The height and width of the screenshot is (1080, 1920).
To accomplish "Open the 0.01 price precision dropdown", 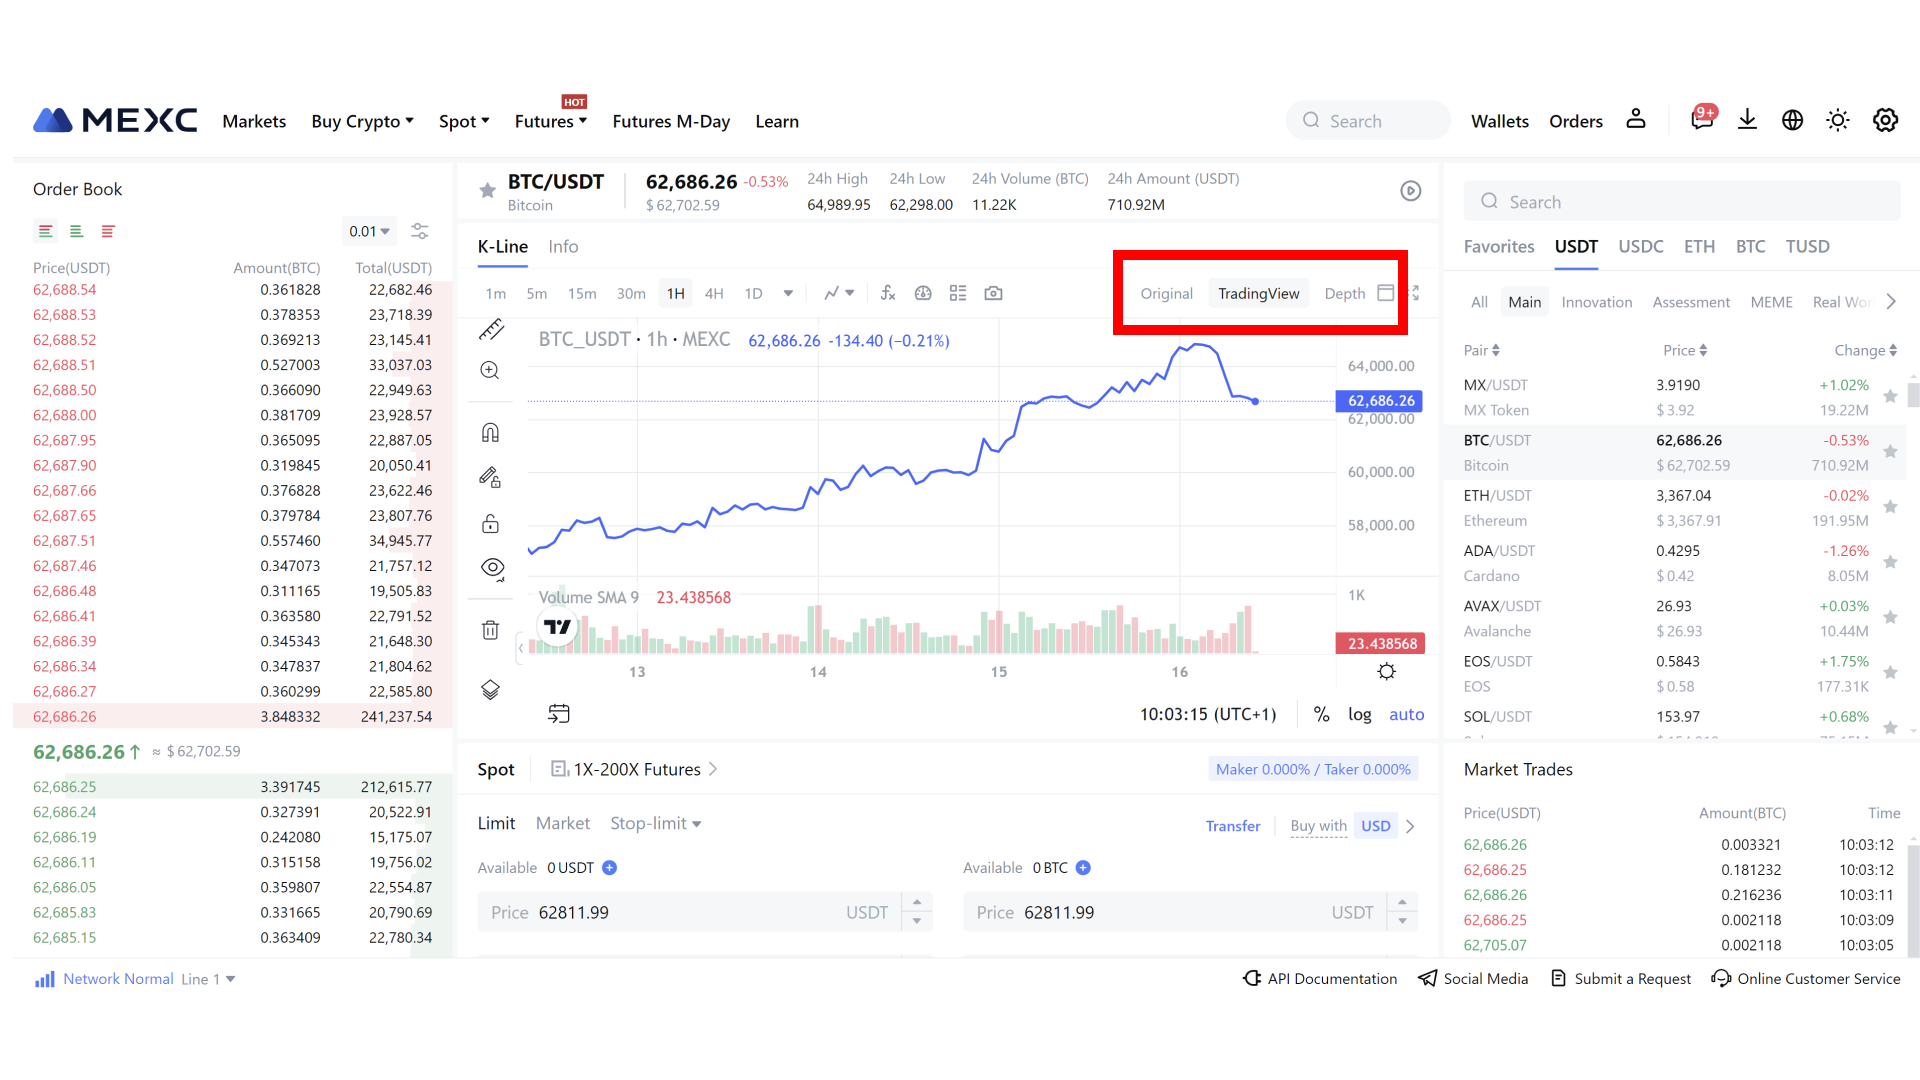I will coord(369,231).
